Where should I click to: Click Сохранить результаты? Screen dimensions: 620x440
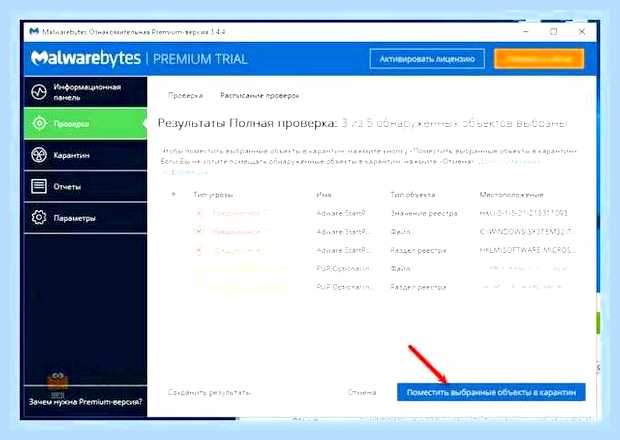click(x=209, y=393)
